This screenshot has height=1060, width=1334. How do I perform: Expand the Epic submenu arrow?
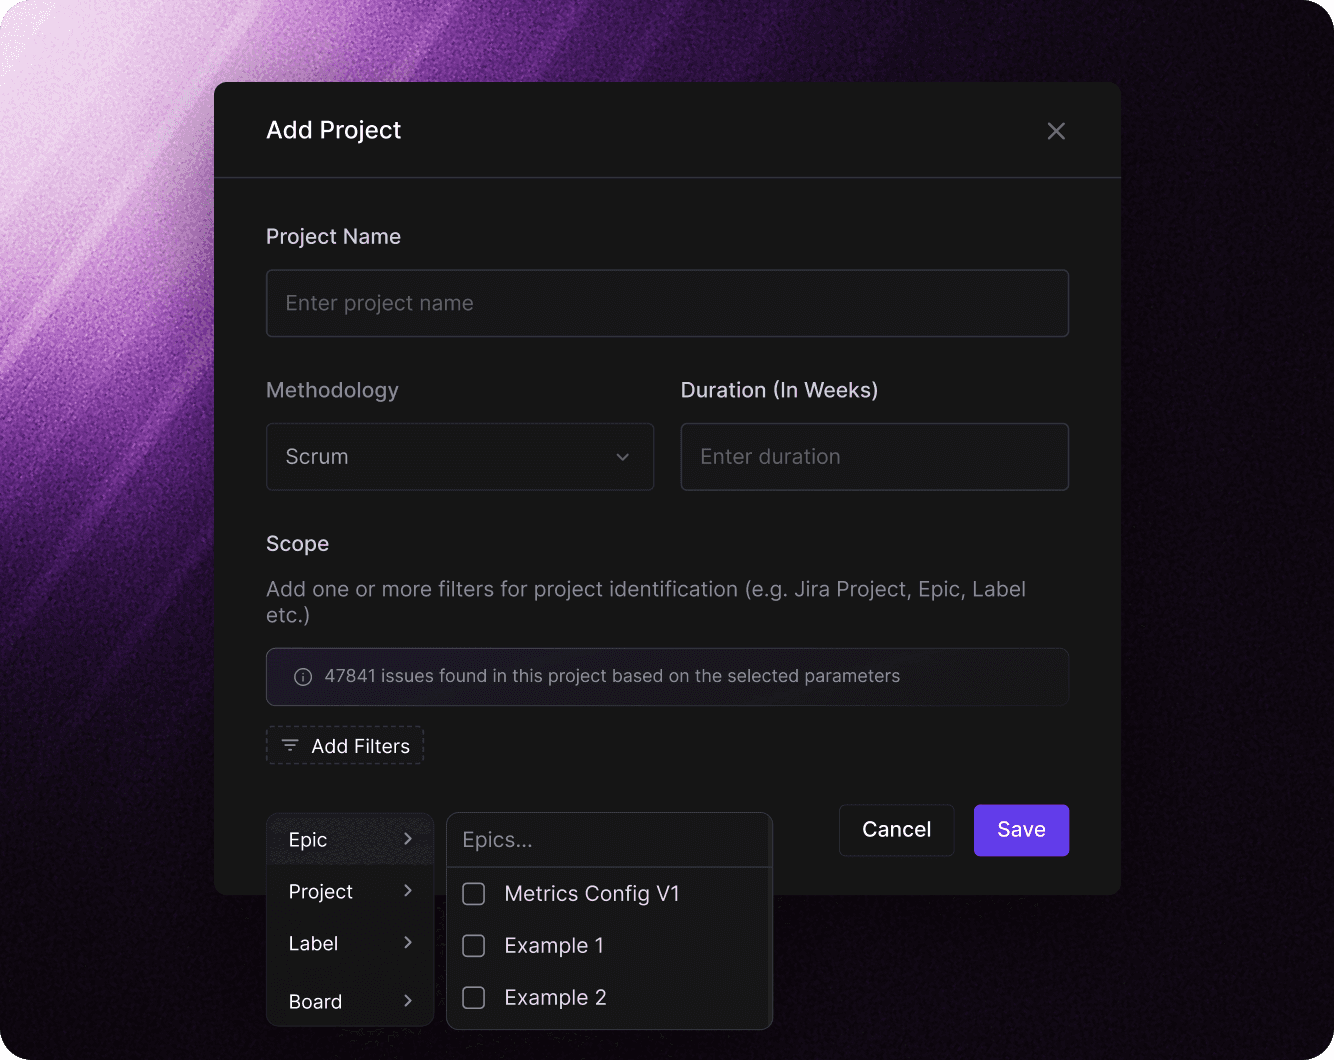[x=408, y=839]
